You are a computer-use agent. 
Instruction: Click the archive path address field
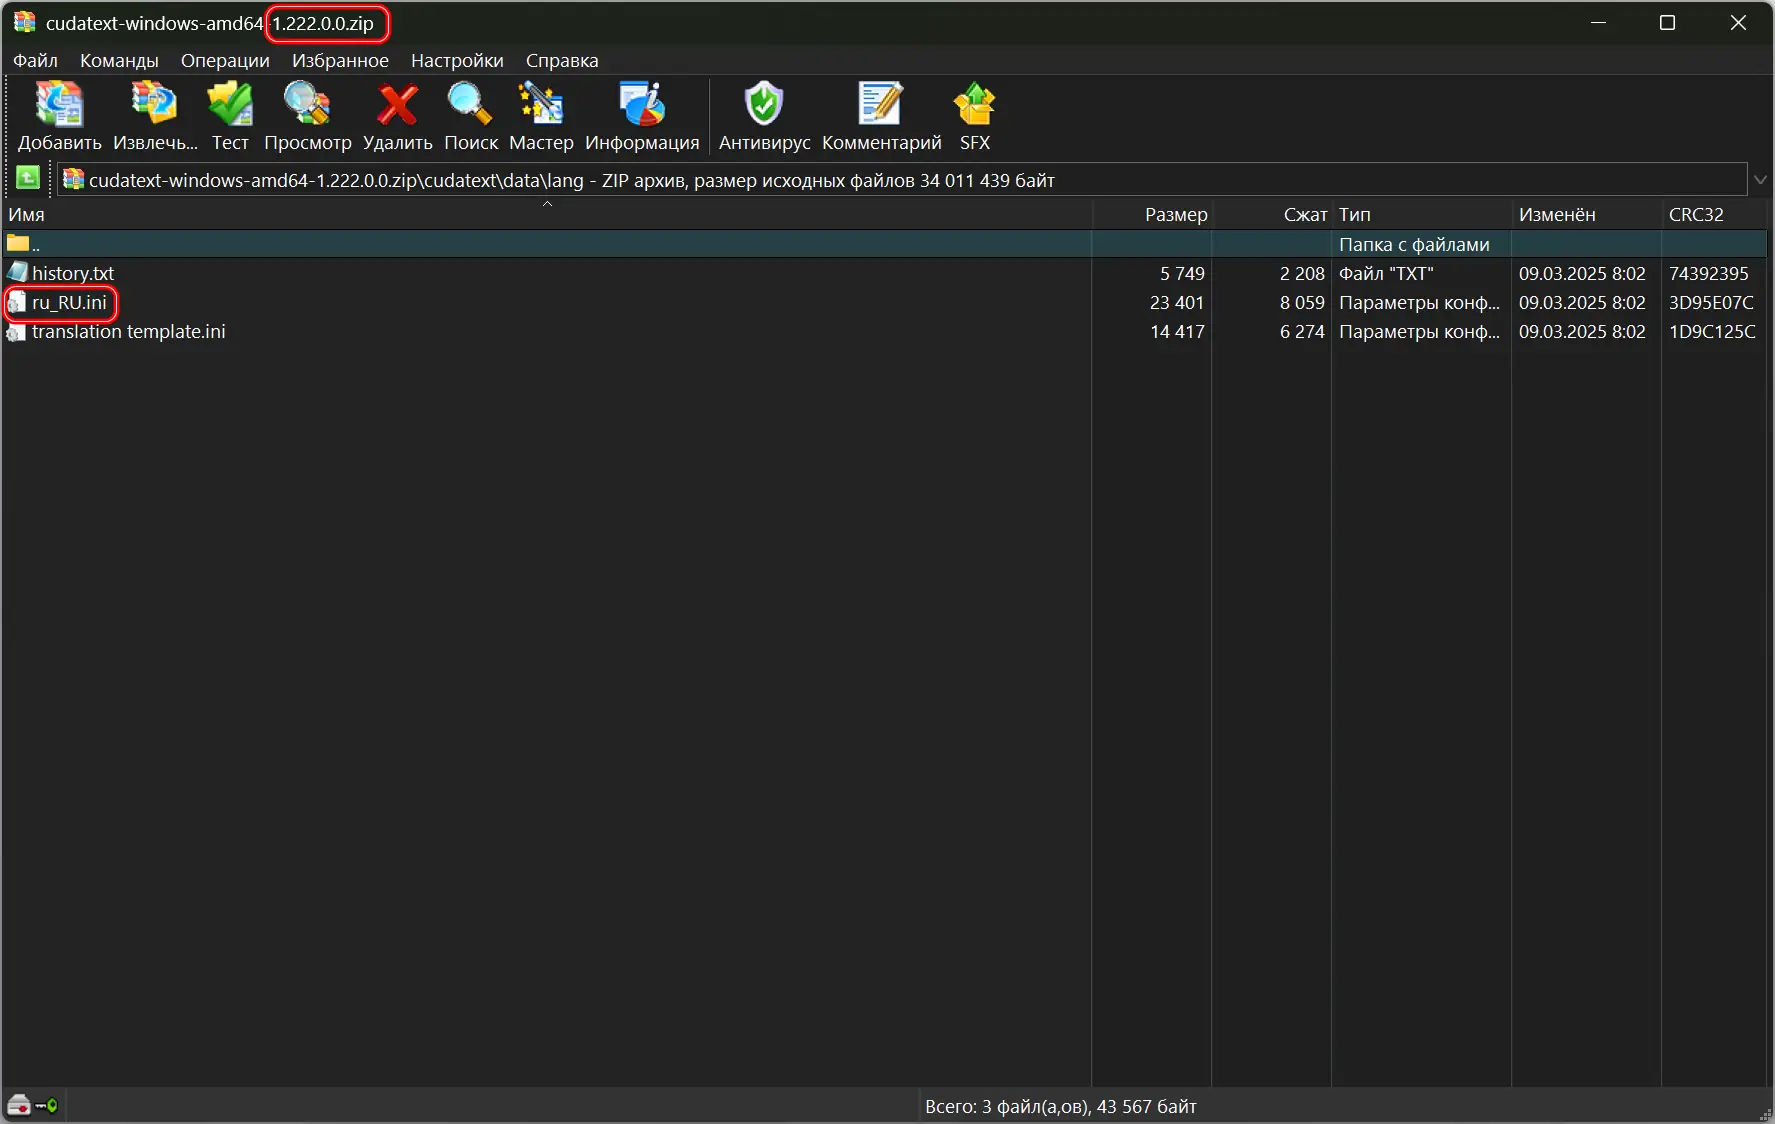tap(901, 180)
